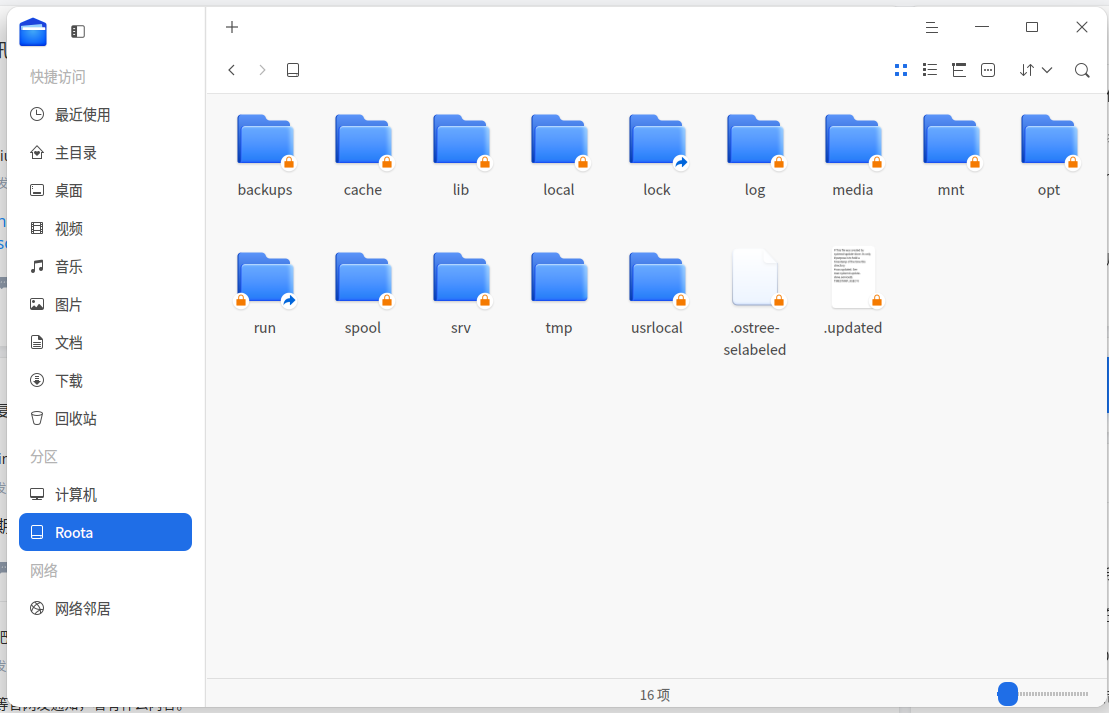Open search in the toolbar
This screenshot has height=713, width=1109.
1082,70
